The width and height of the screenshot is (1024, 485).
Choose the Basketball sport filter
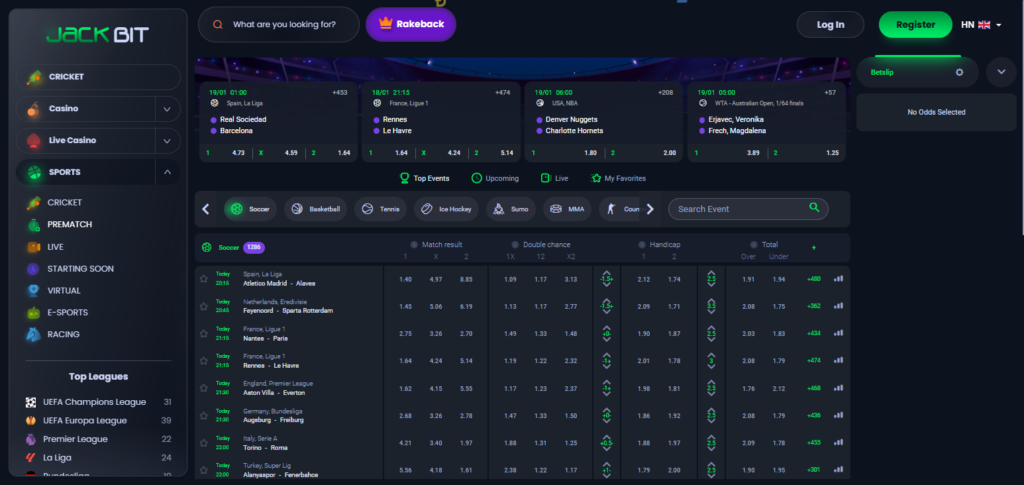click(x=313, y=210)
